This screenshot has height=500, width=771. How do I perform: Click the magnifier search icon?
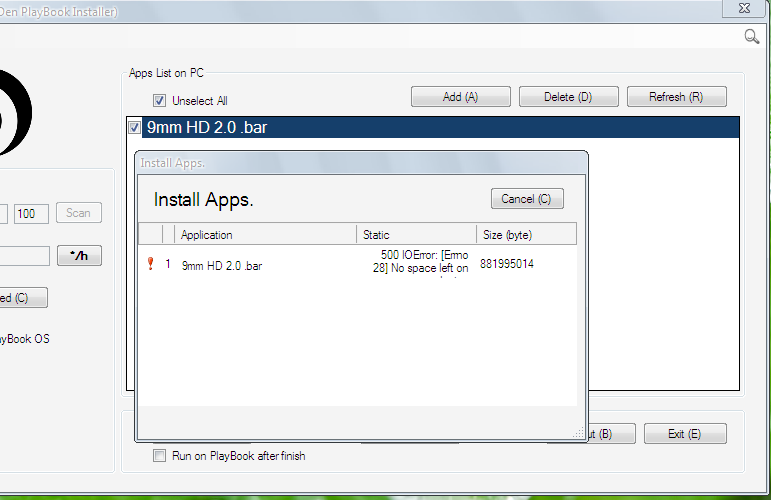[751, 36]
